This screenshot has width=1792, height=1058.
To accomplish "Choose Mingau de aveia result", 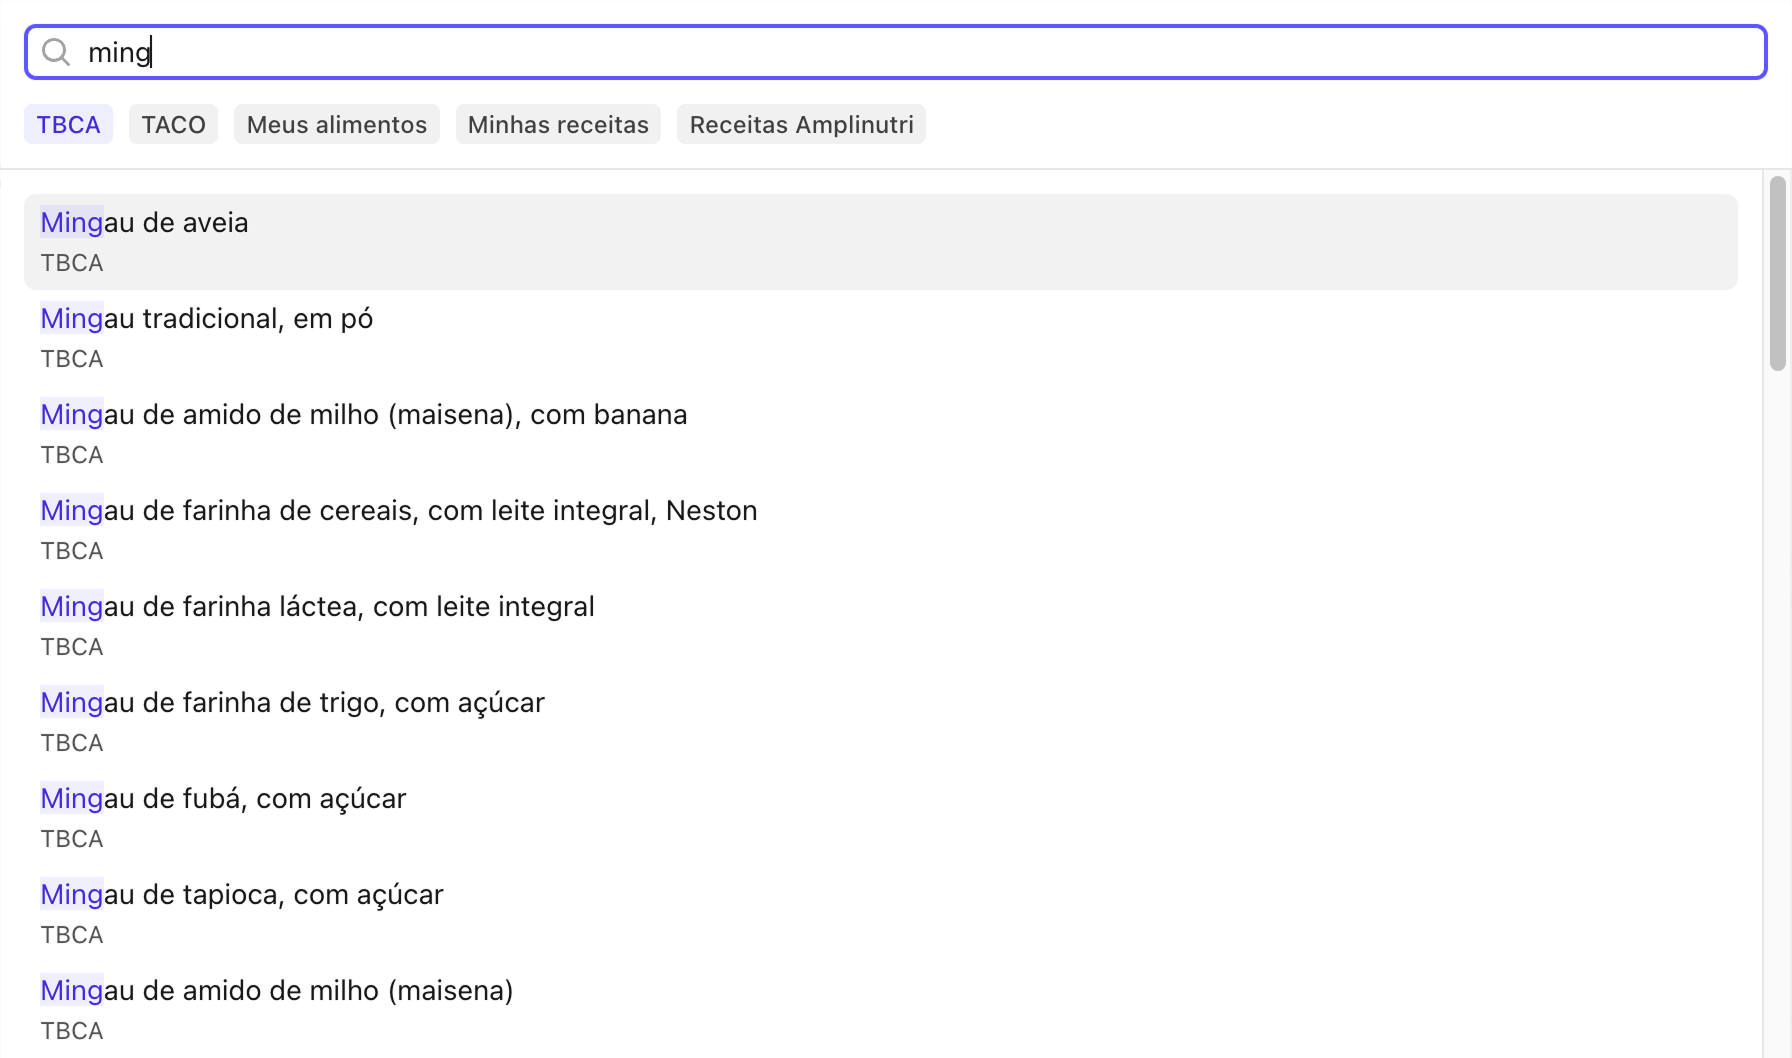I will [880, 242].
